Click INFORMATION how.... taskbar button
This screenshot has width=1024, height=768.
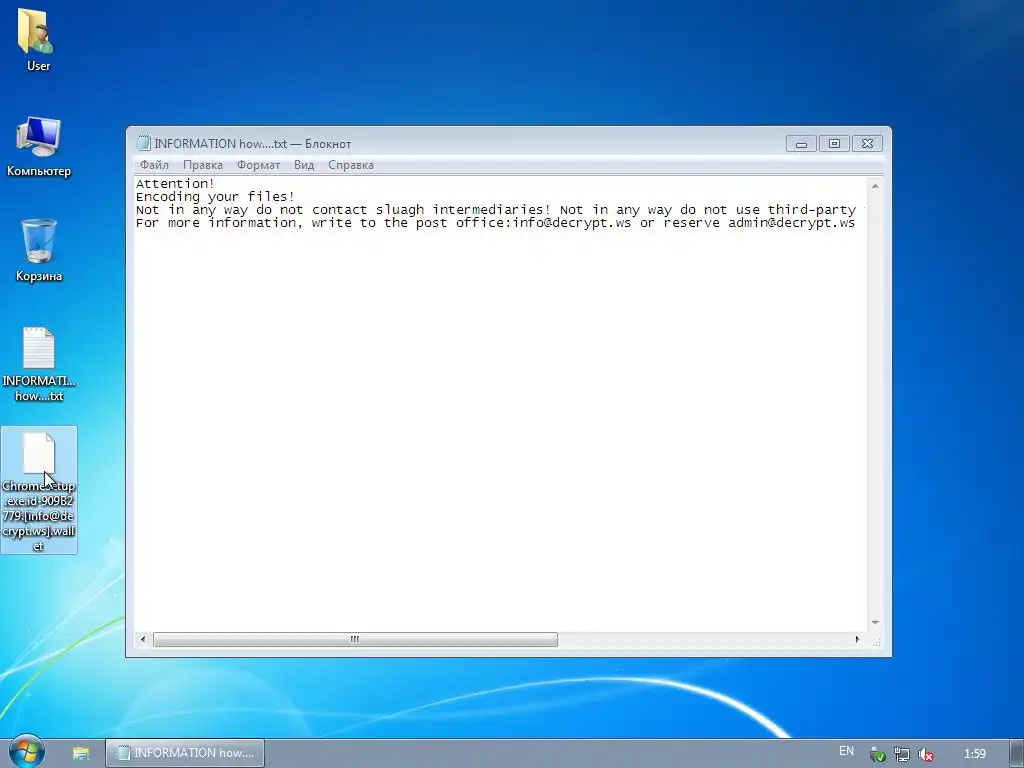point(185,753)
